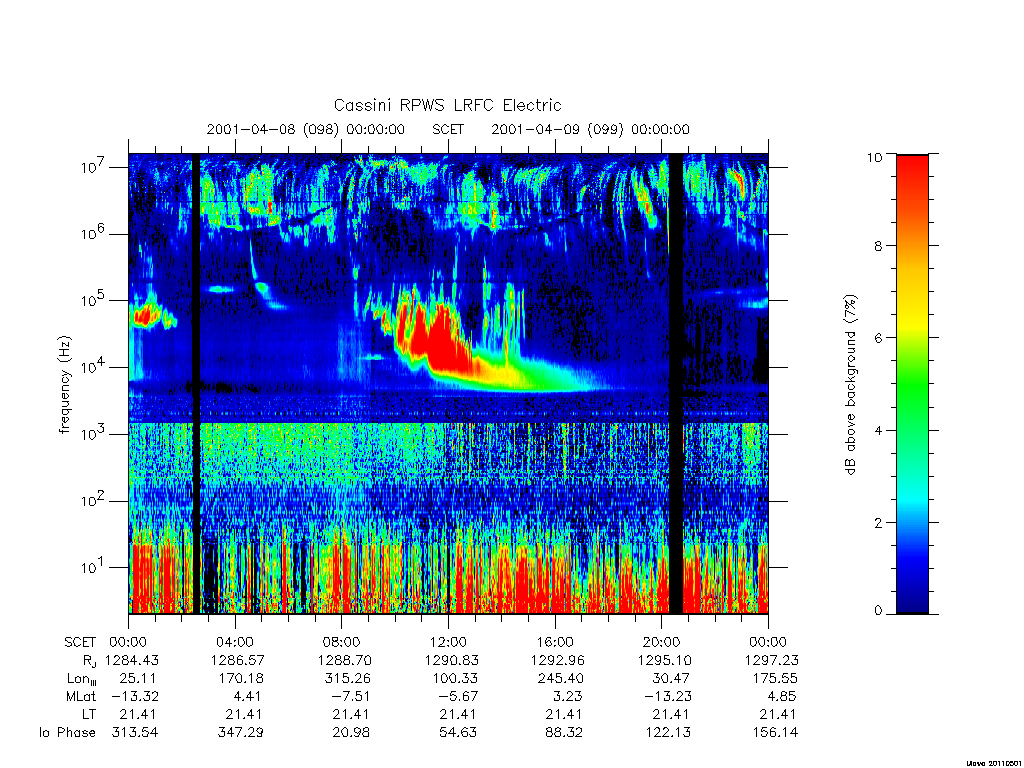Click time axis label '04:00'
The width and height of the screenshot is (1024, 768).
[235, 643]
